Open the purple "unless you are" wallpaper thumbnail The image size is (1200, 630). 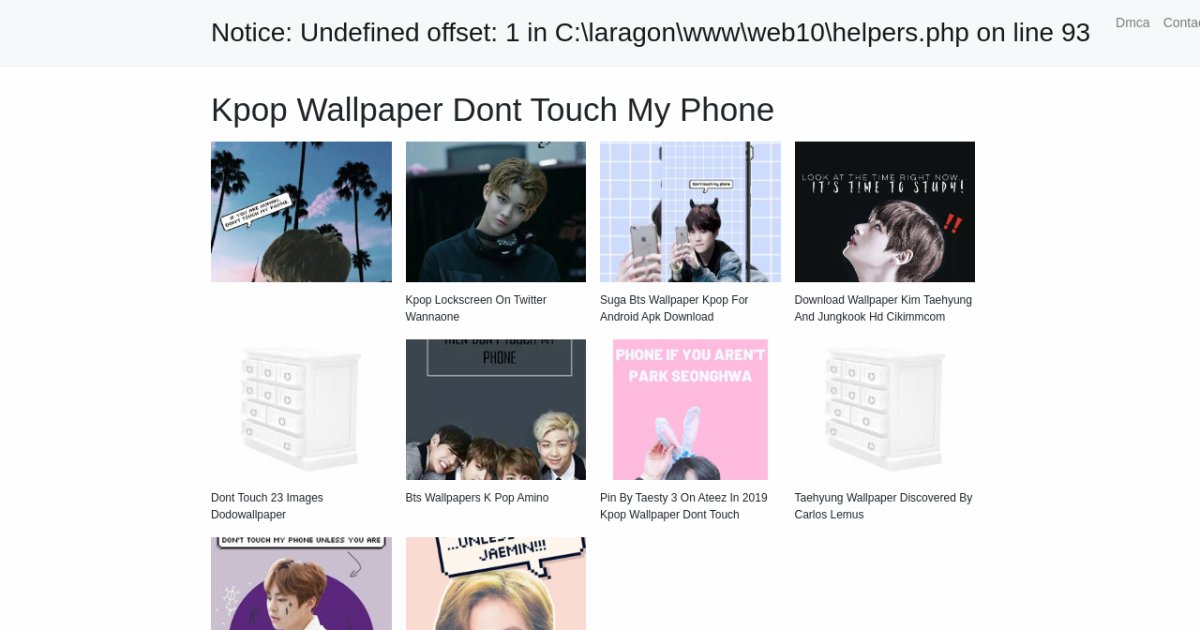point(301,584)
